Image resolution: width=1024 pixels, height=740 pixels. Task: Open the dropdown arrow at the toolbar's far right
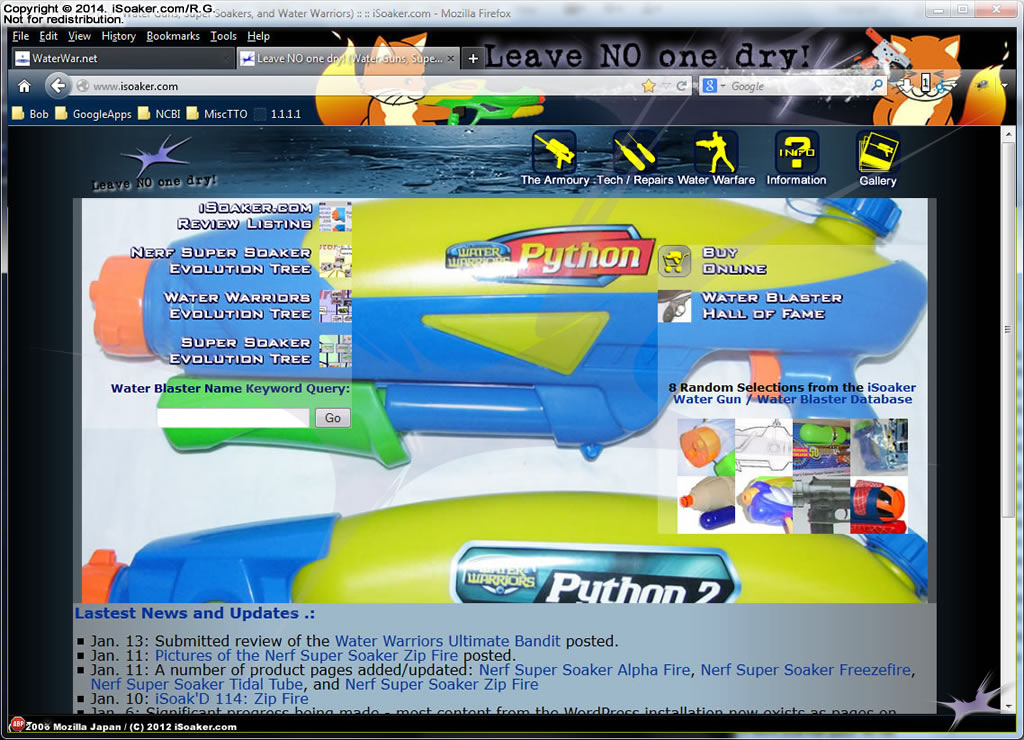tap(1004, 86)
